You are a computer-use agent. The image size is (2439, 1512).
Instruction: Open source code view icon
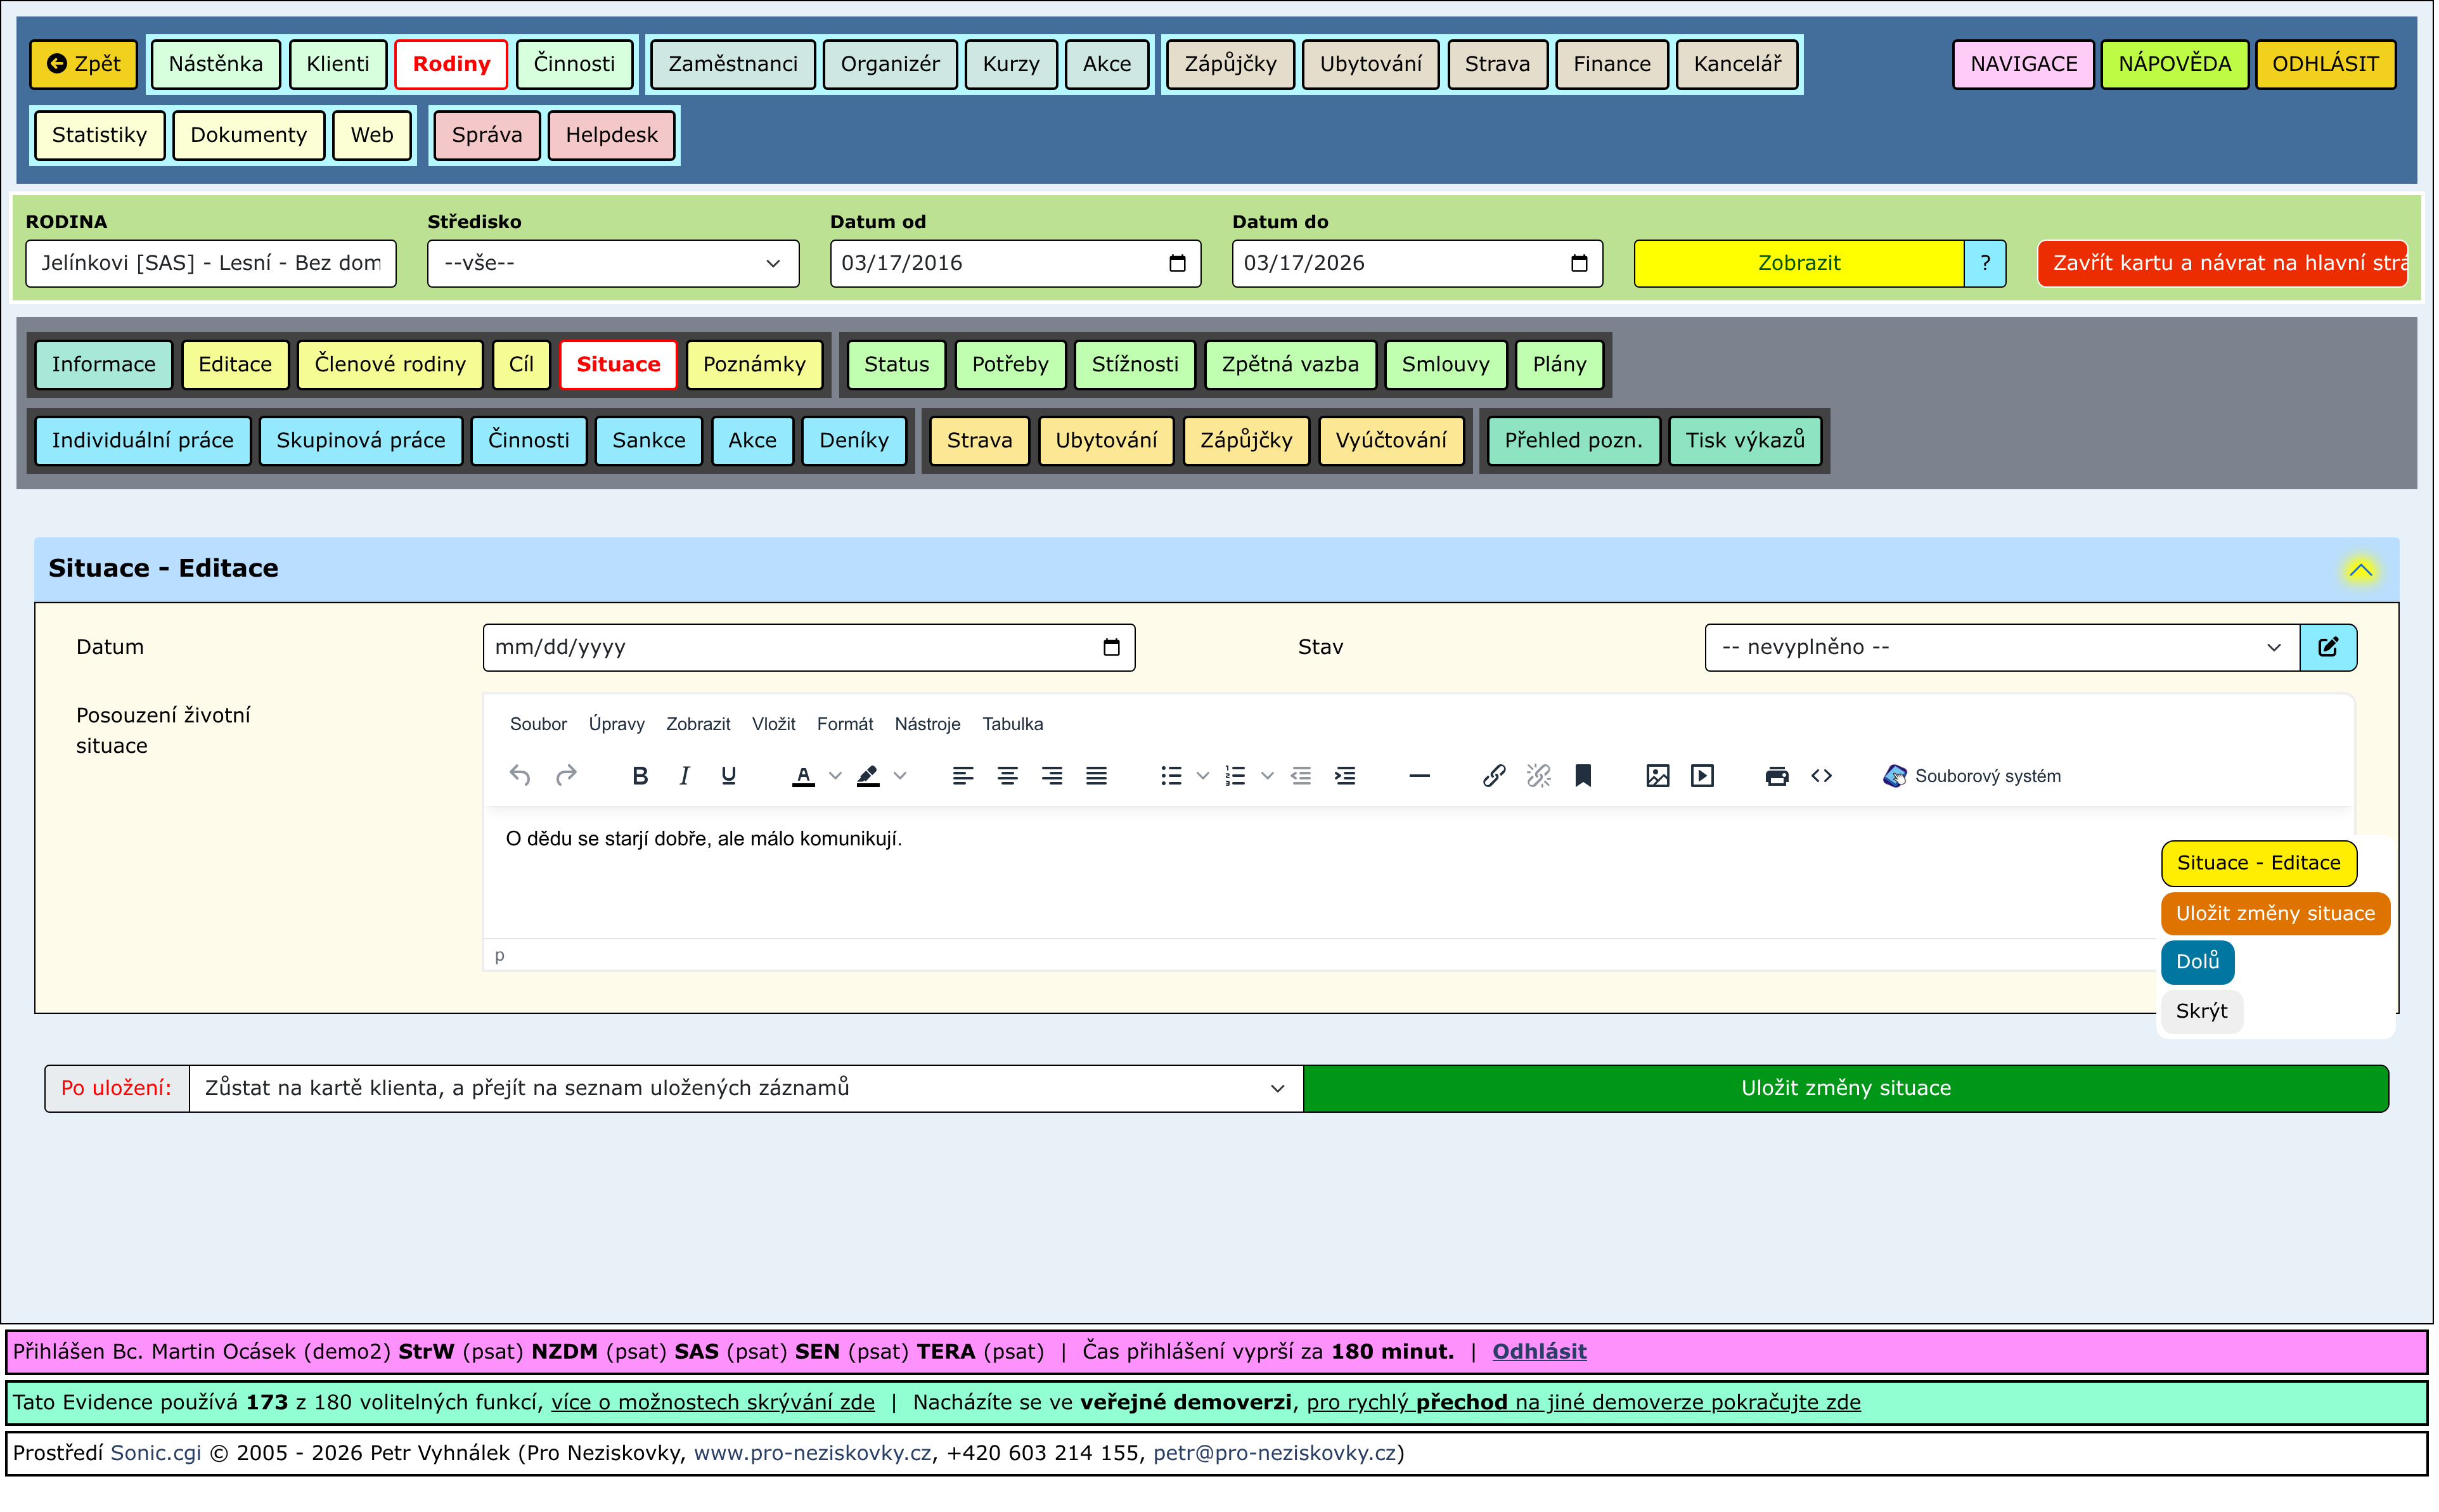click(x=1821, y=776)
